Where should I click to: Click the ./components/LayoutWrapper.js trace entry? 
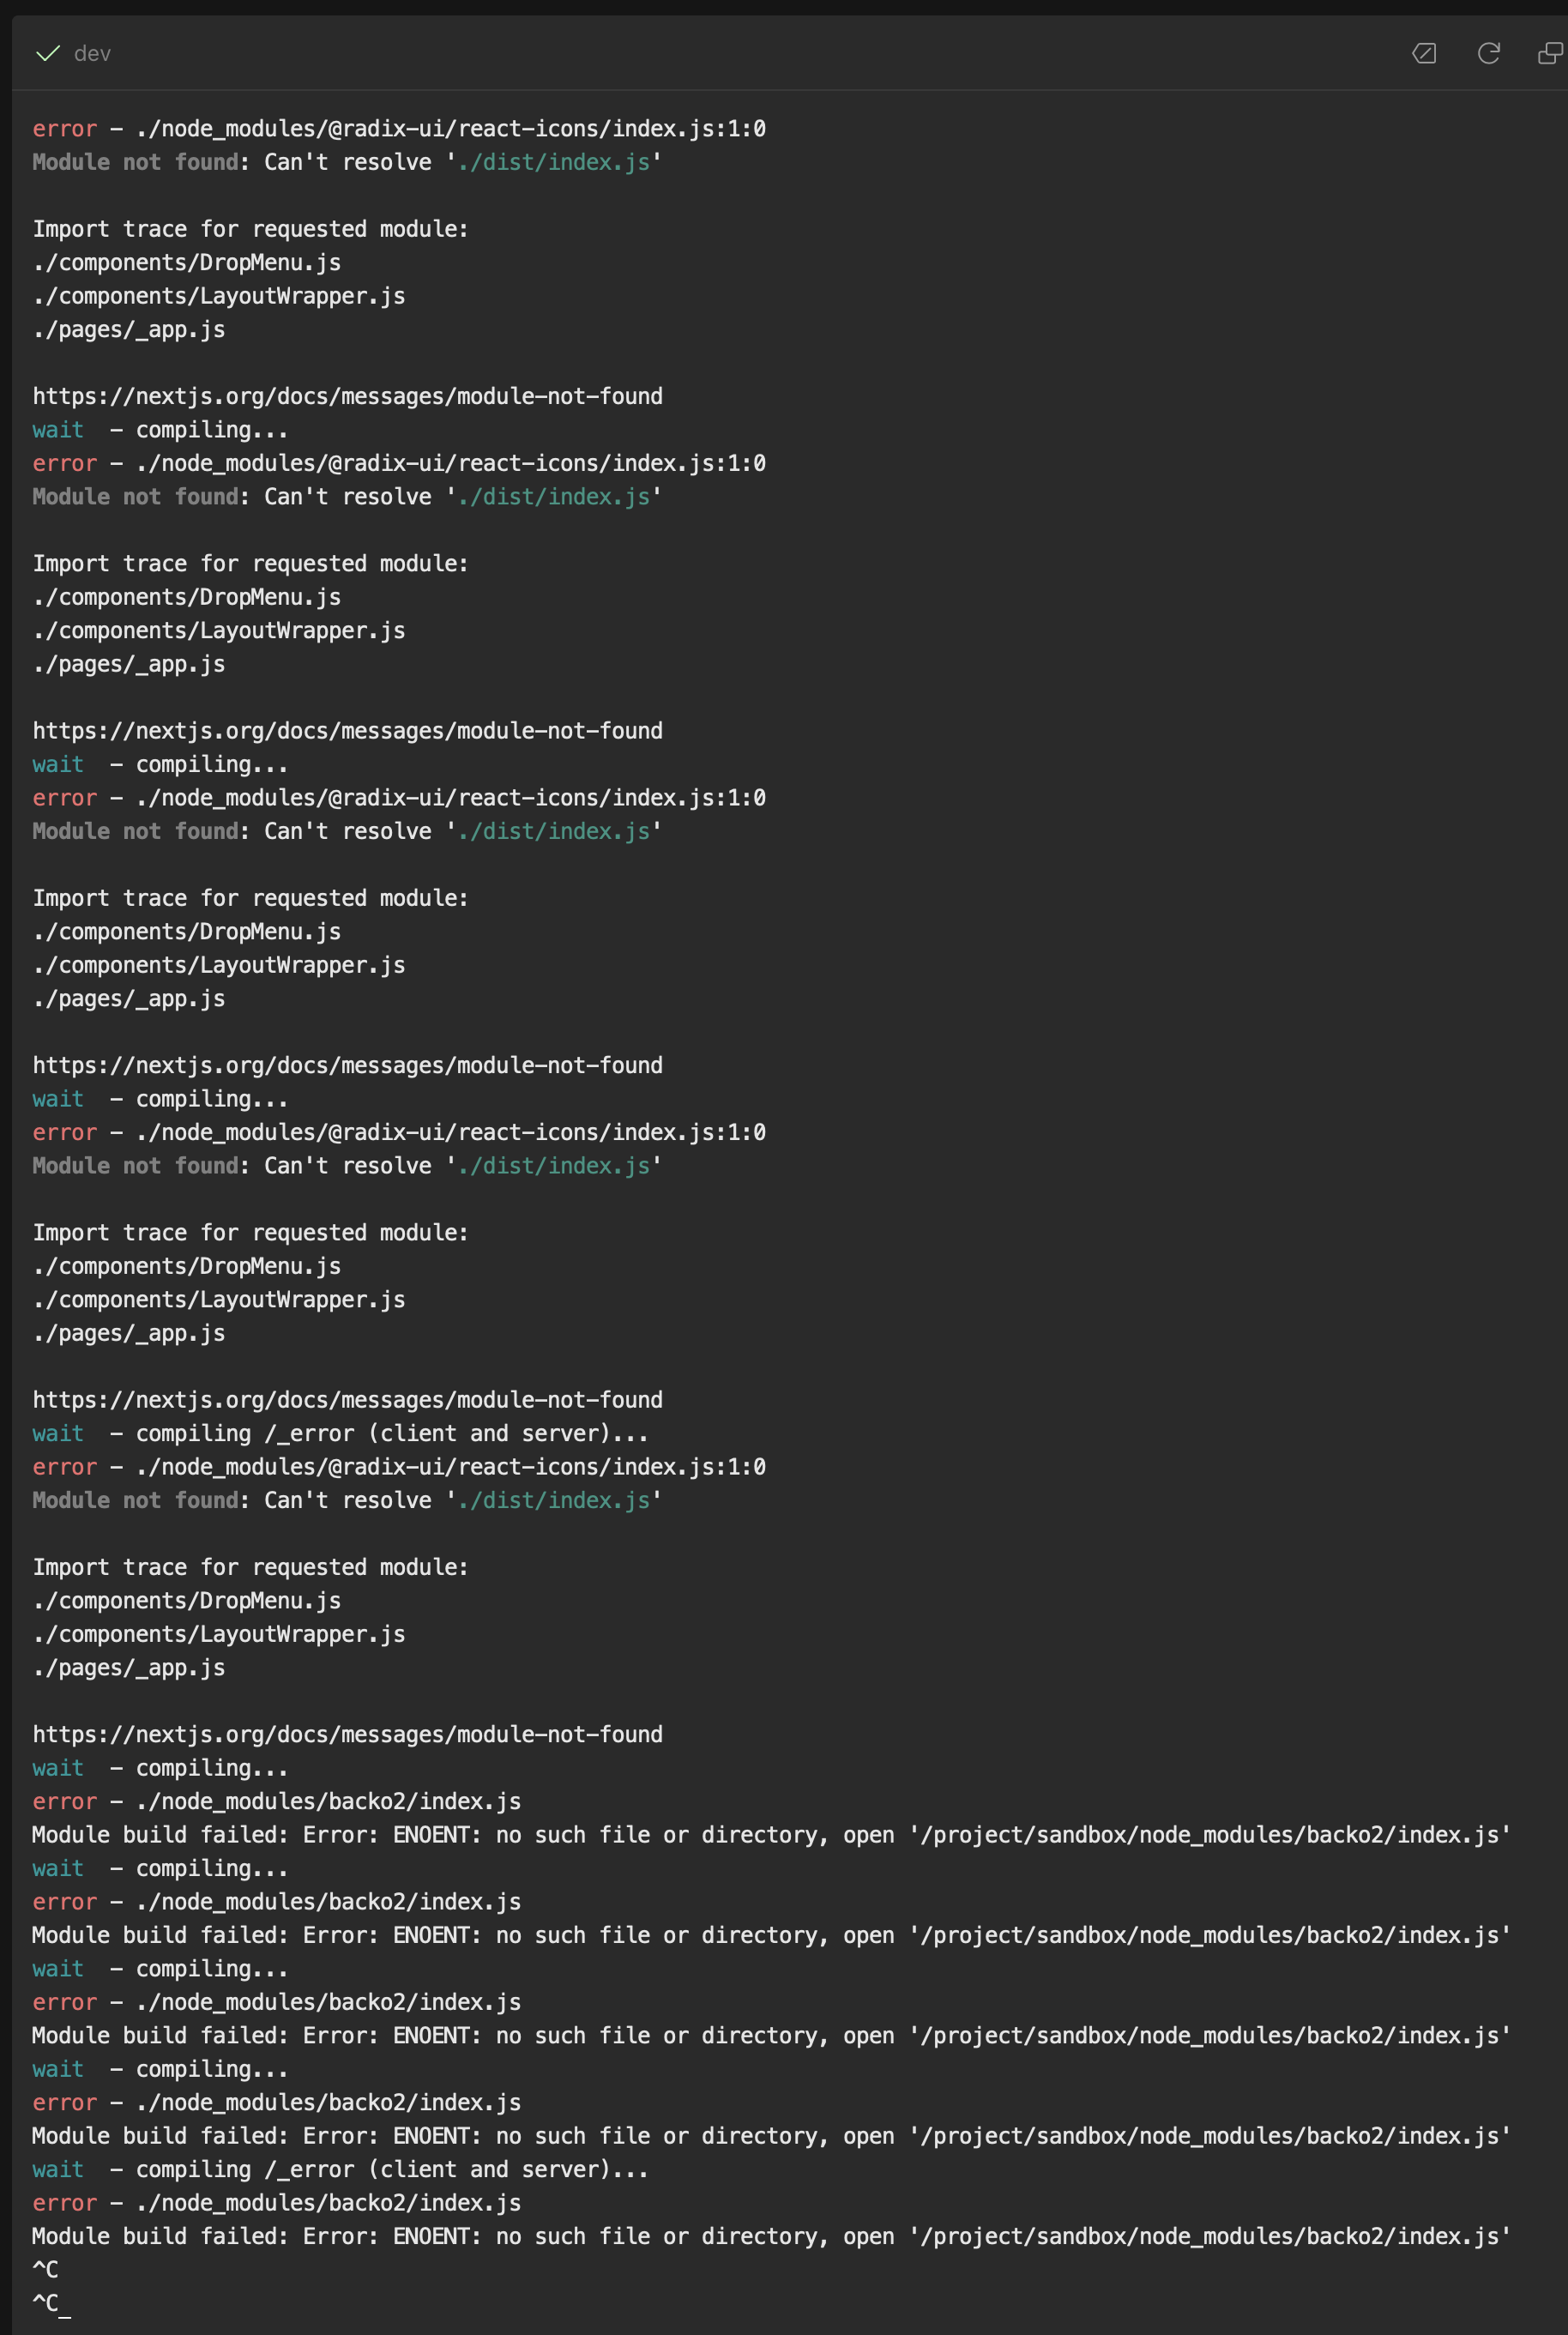coord(218,295)
